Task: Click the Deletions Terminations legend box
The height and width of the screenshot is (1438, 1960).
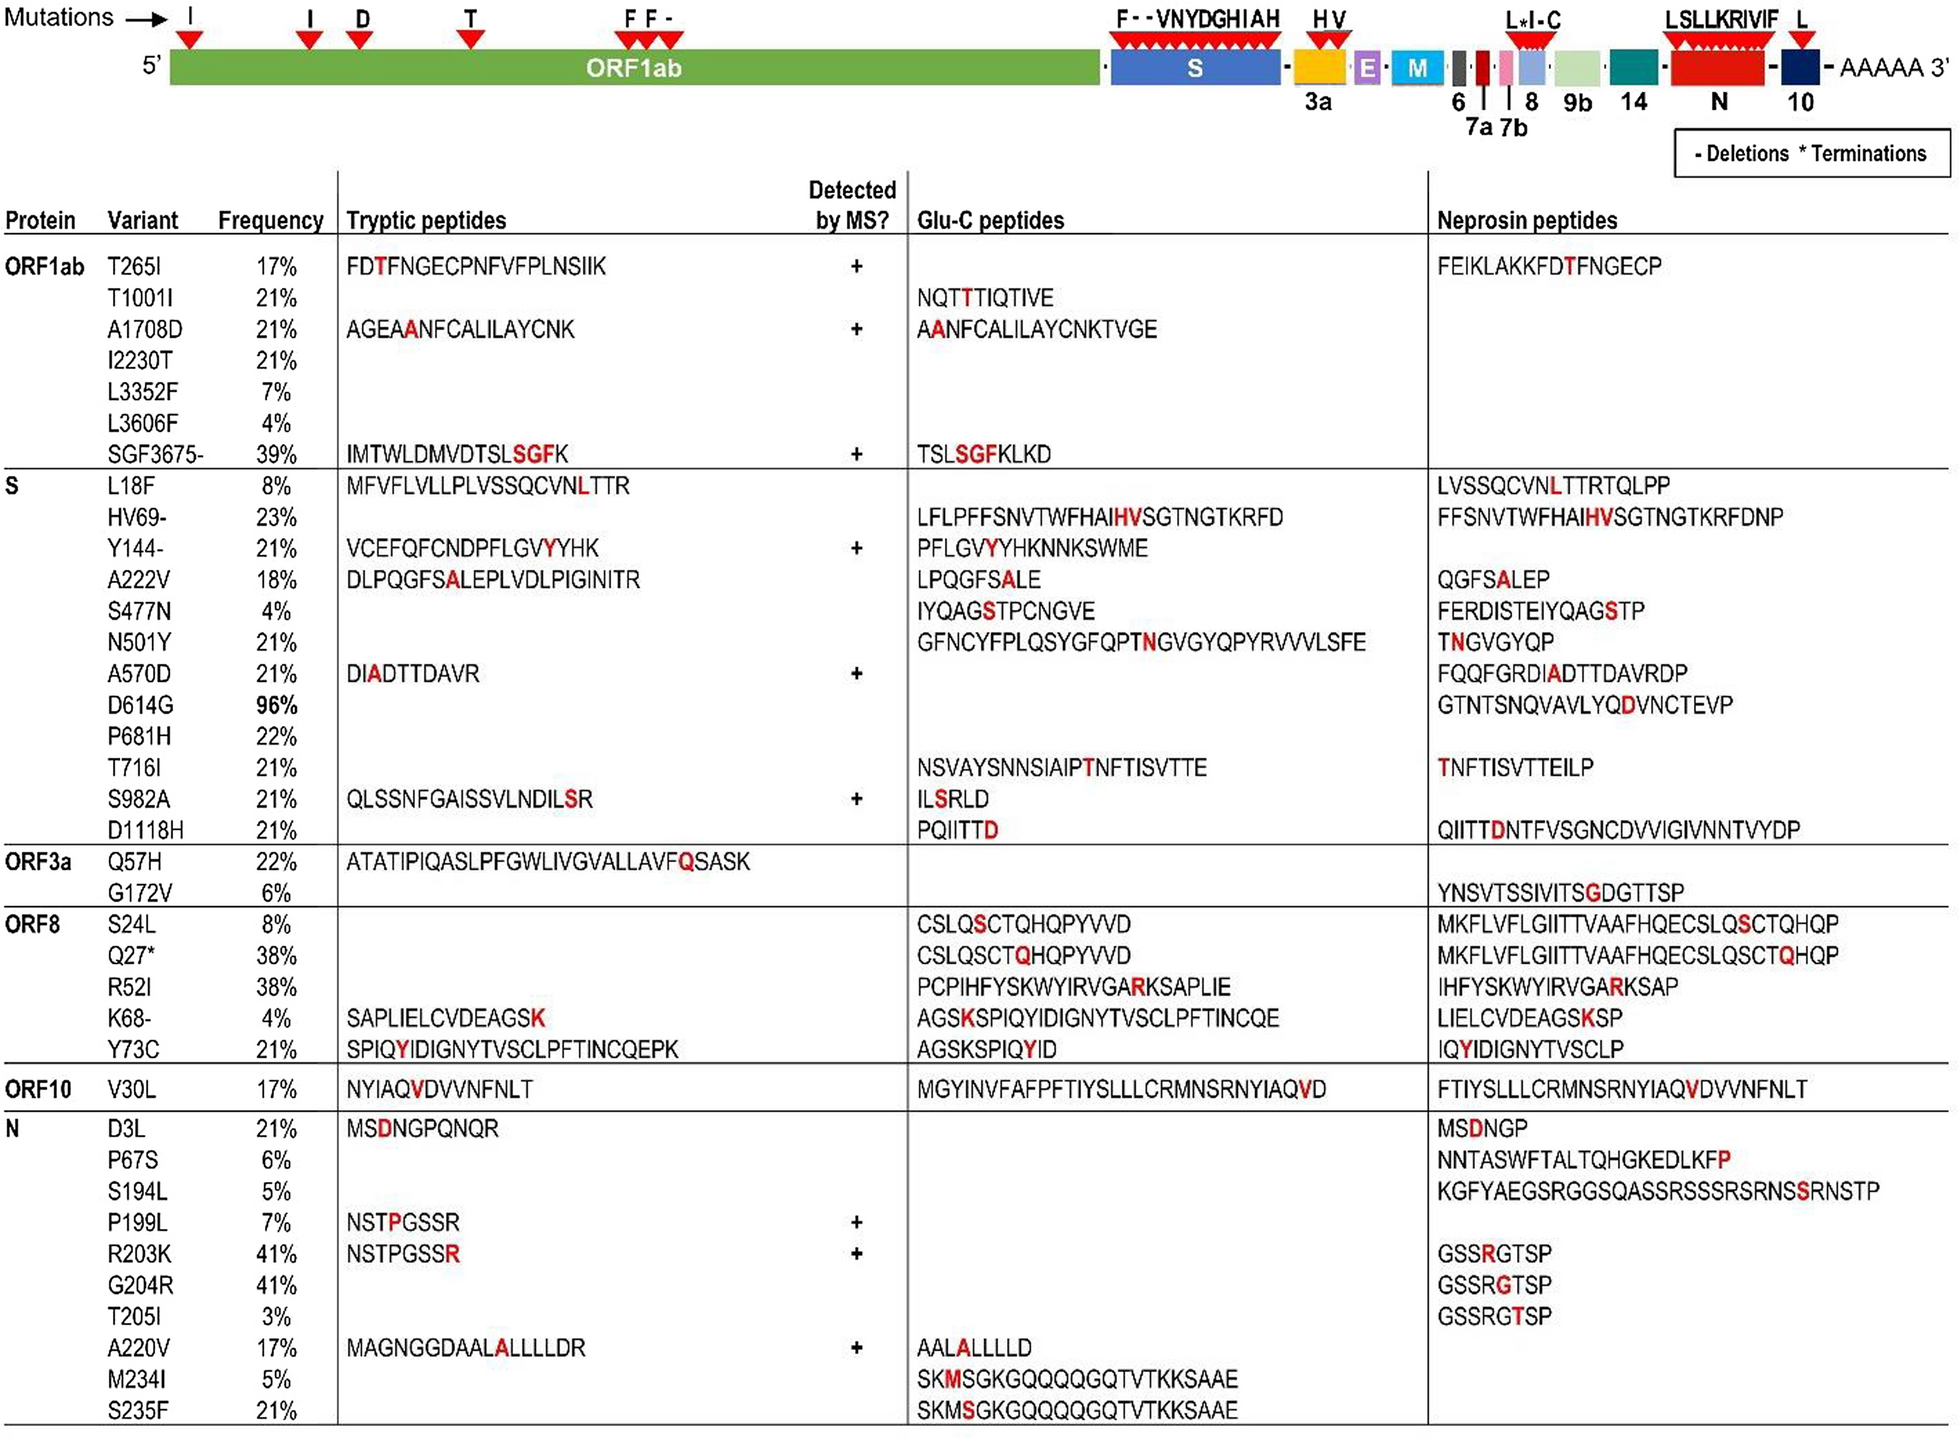Action: [1811, 154]
